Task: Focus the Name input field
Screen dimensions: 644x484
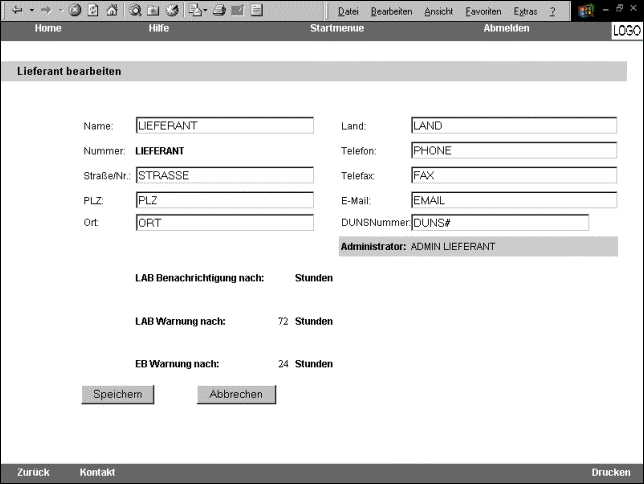Action: 225,125
